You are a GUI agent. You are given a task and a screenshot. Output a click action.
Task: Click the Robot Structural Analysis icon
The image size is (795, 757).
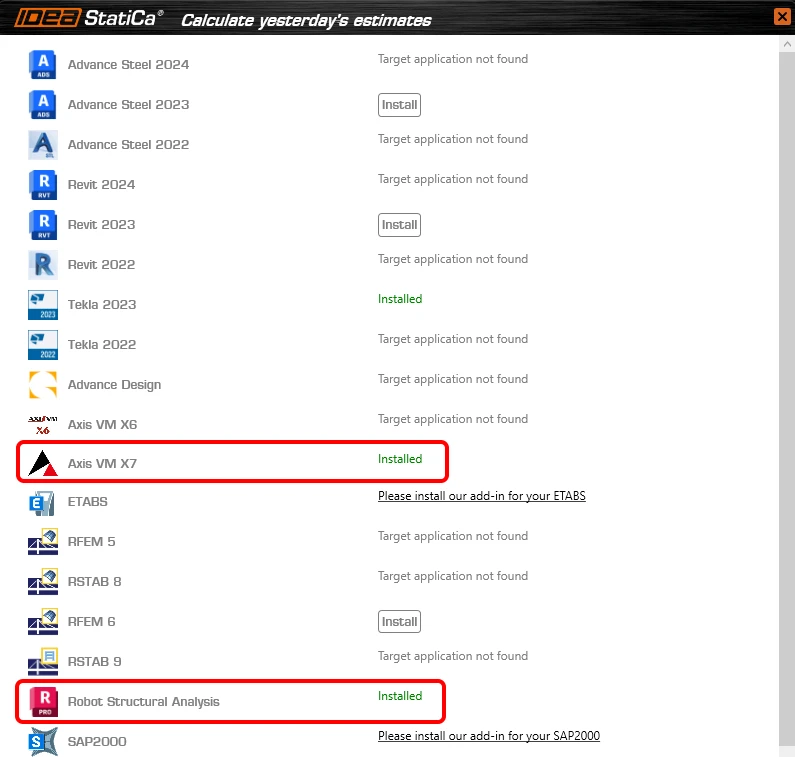[x=44, y=702]
